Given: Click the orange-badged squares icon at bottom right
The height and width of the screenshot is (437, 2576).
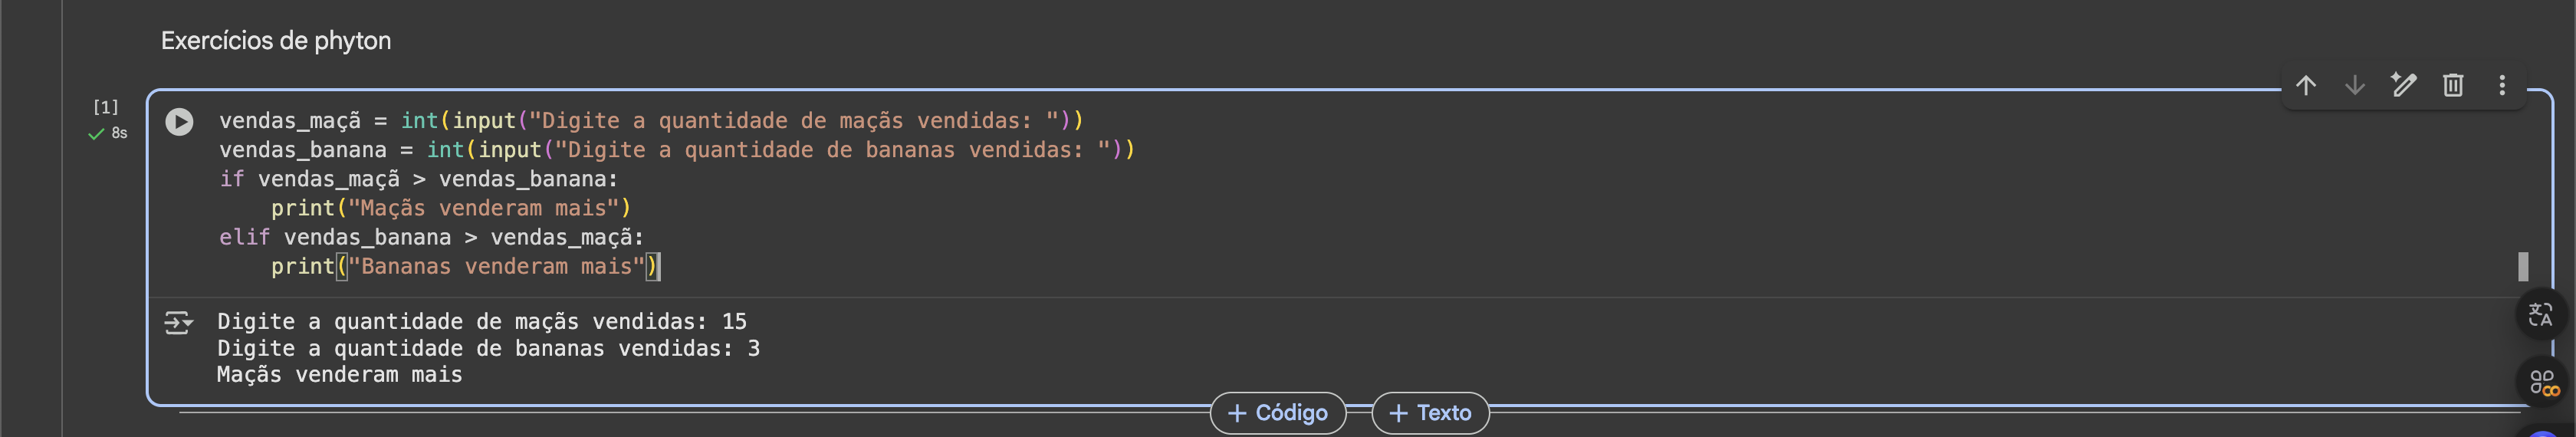Looking at the screenshot, I should [2542, 382].
